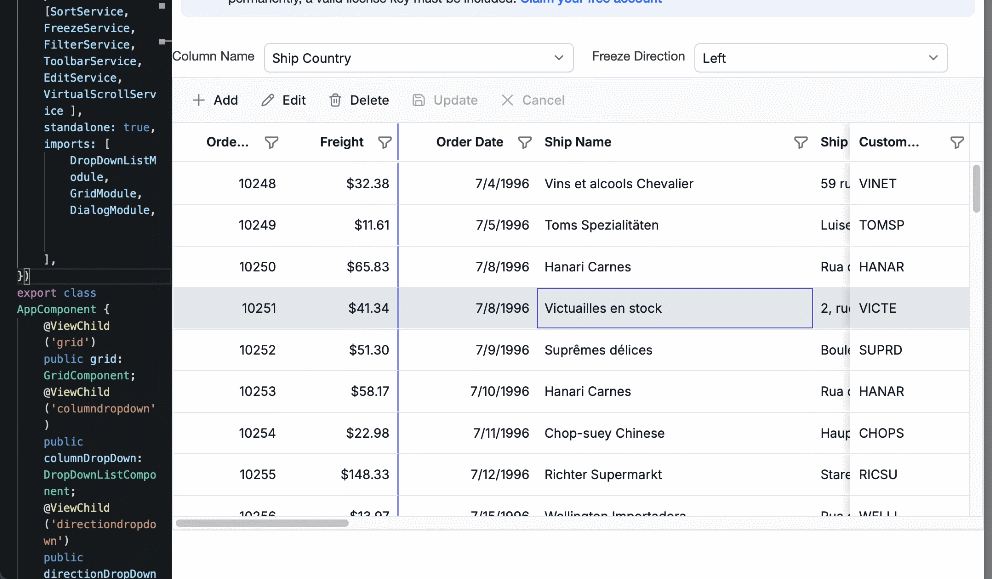Open filter for the Order Date column
The width and height of the screenshot is (992, 579).
point(525,143)
